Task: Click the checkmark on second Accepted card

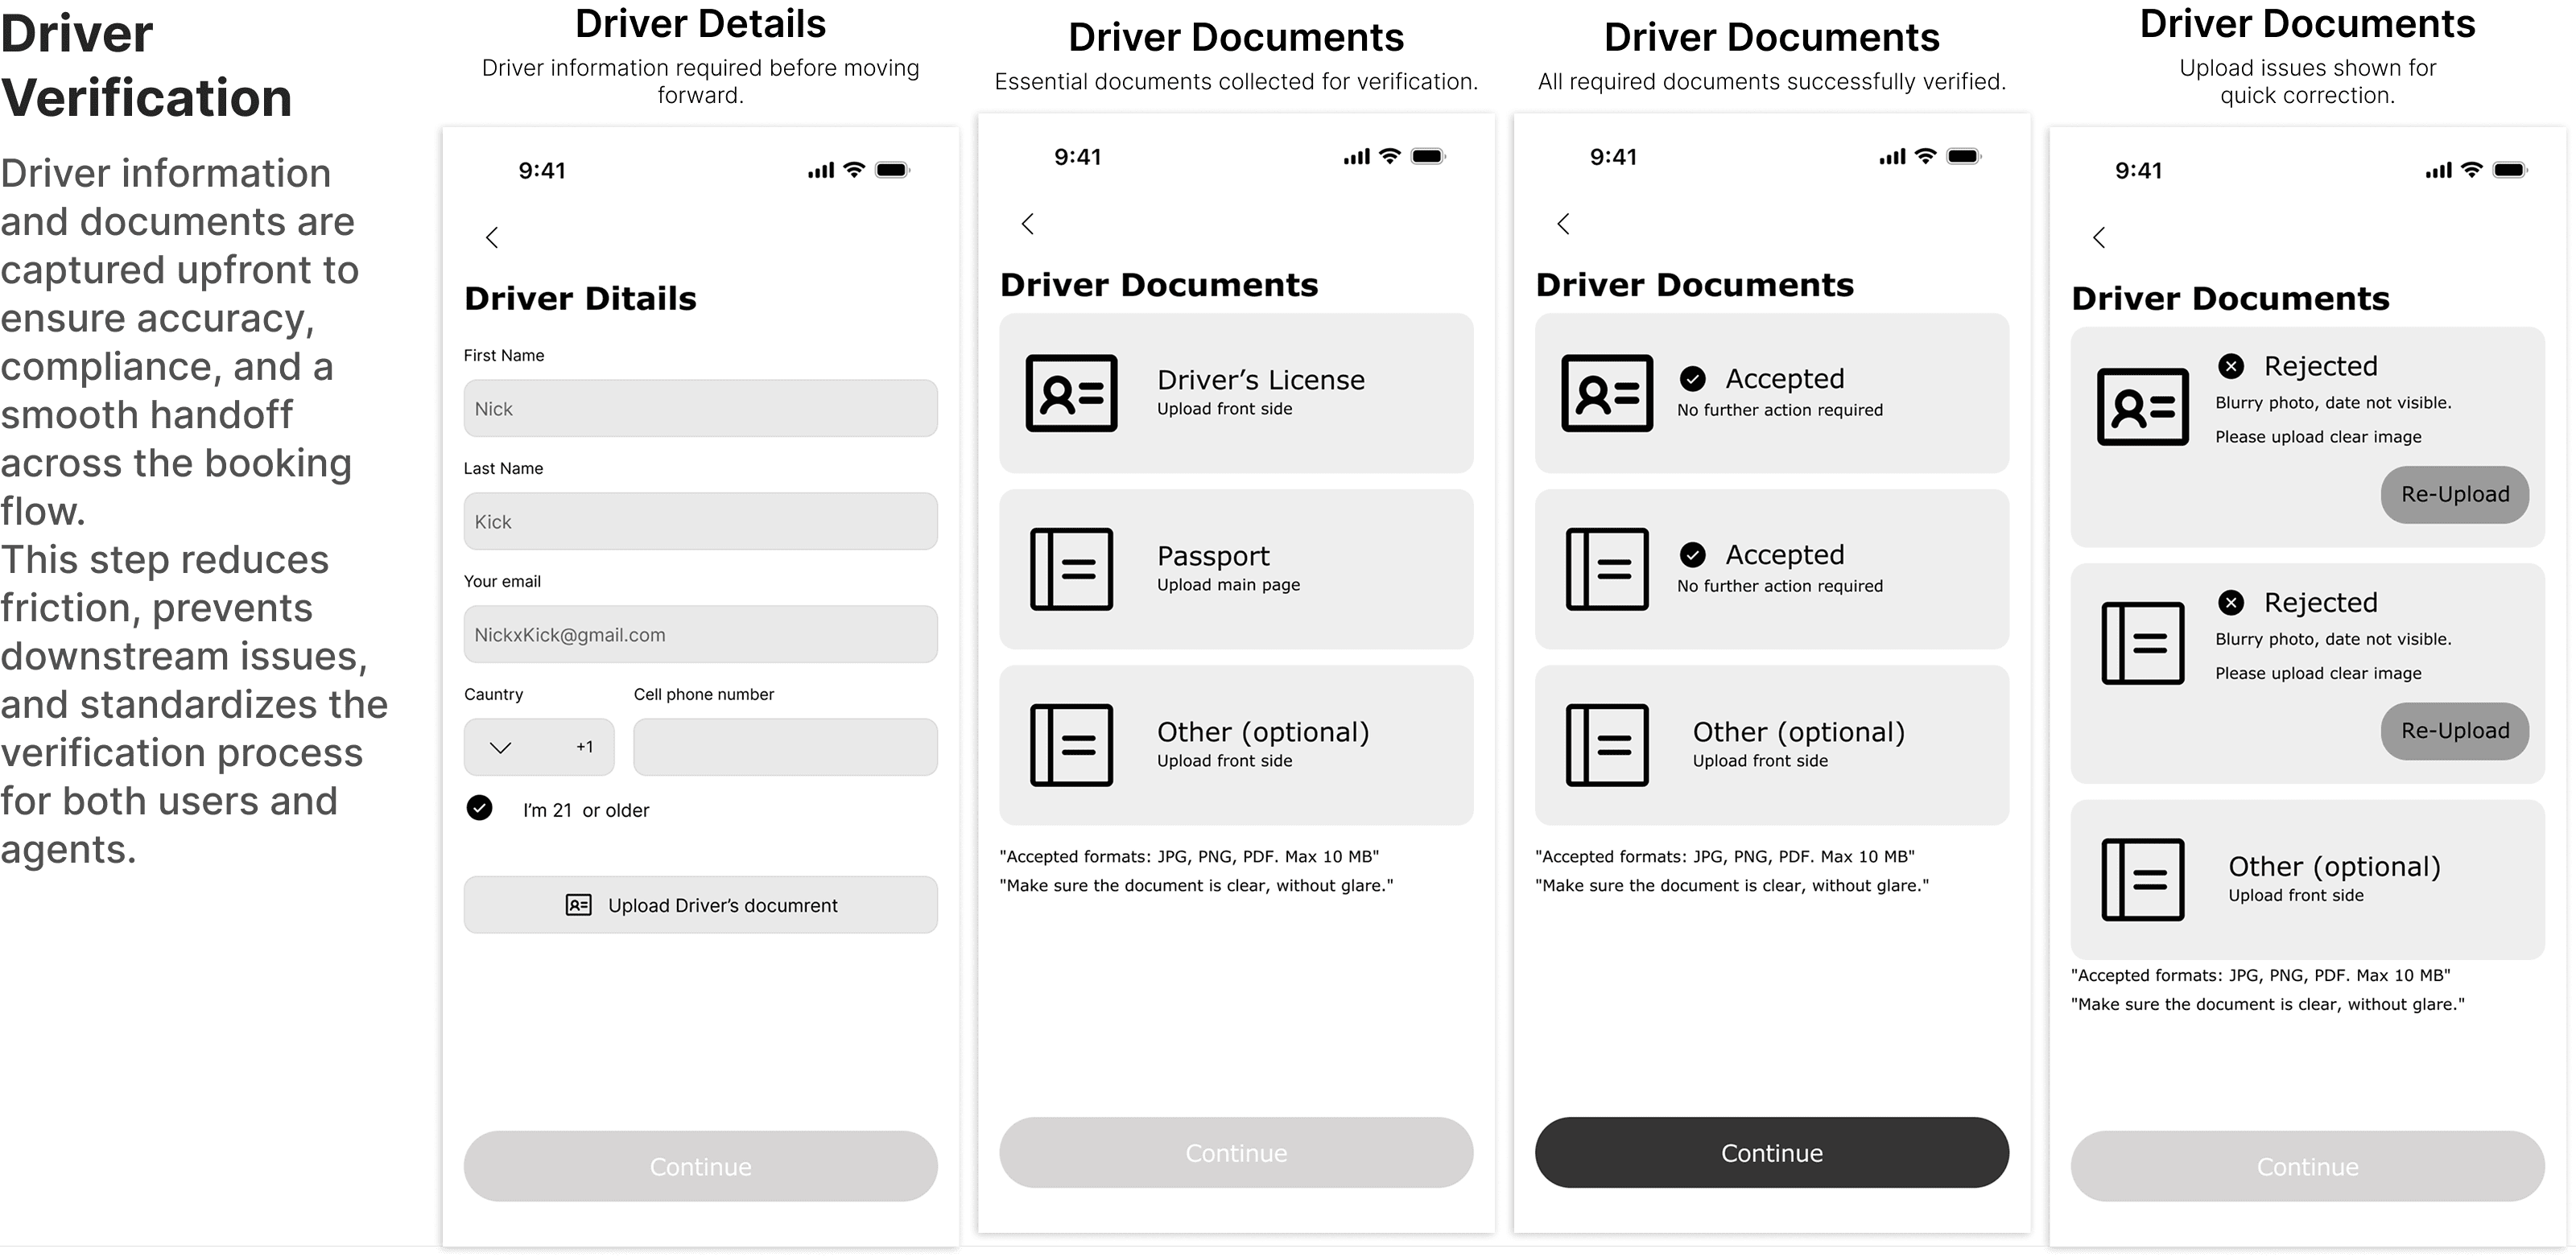Action: 1693,555
